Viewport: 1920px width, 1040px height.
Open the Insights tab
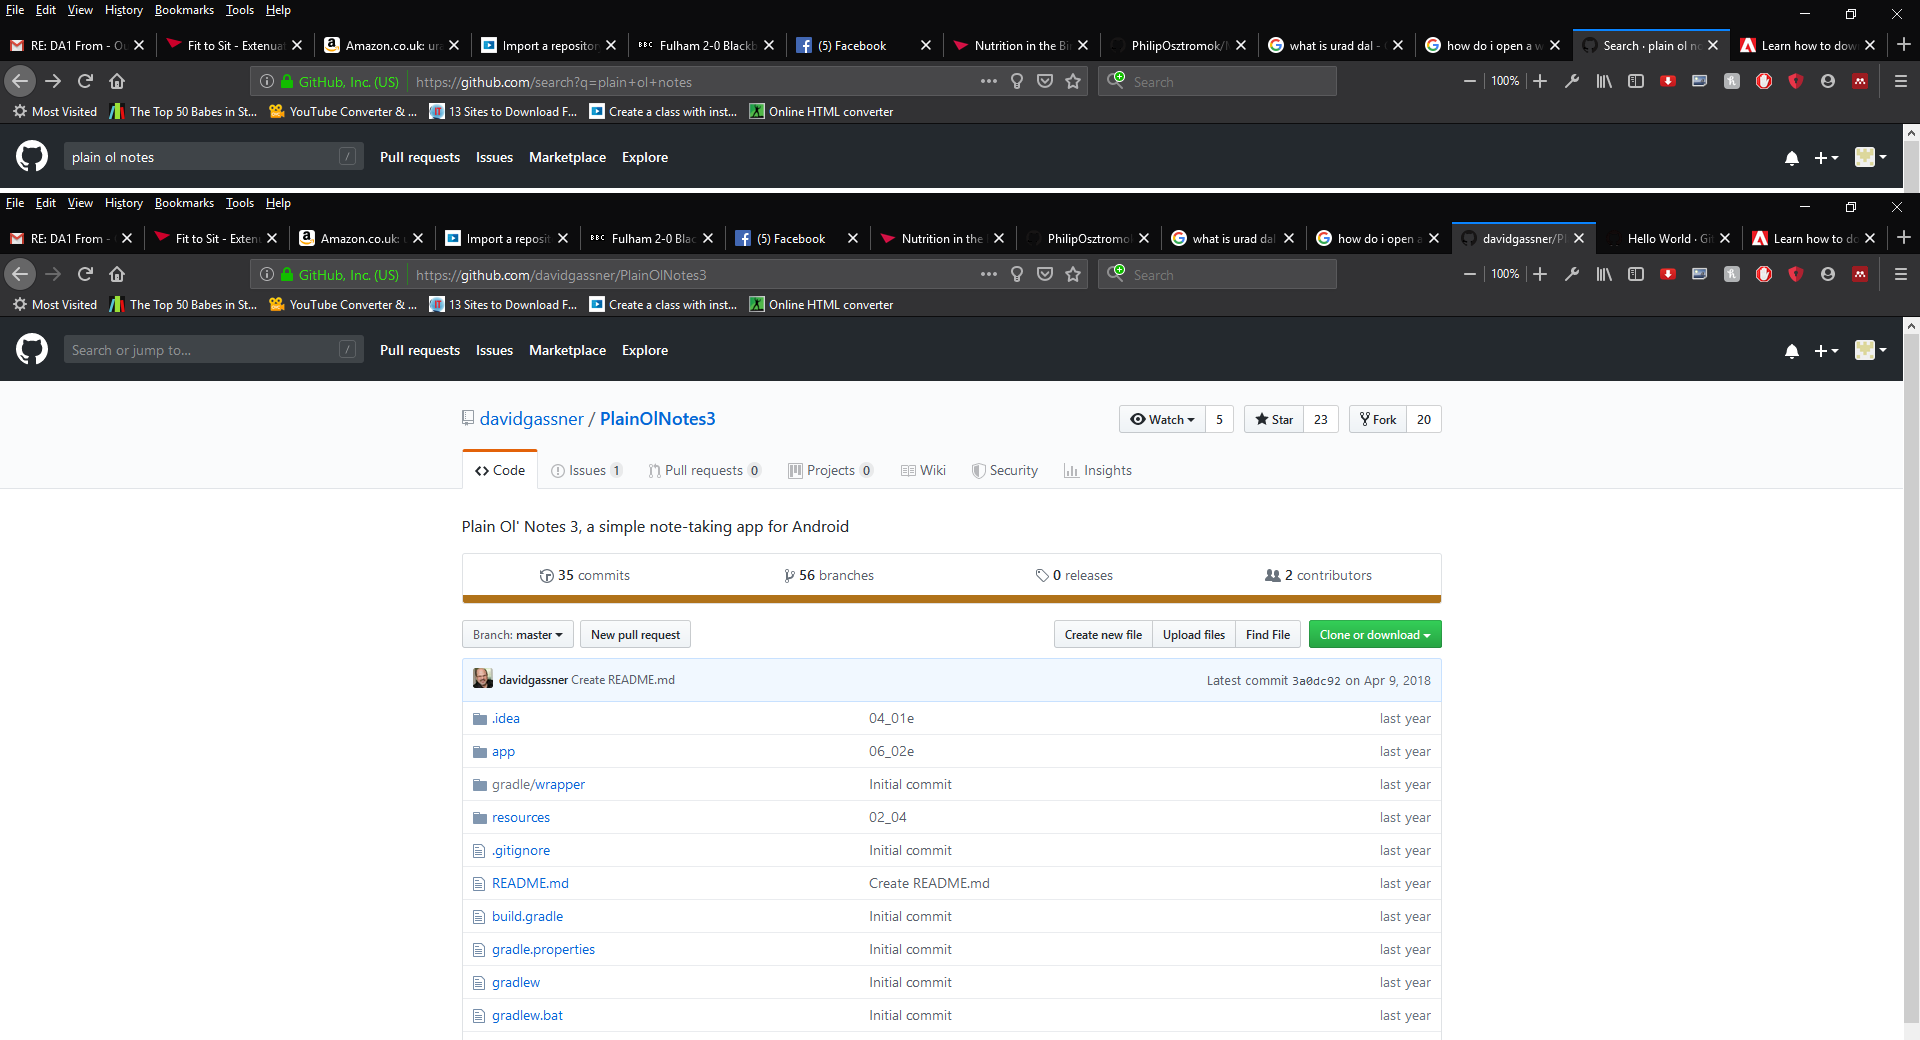pyautogui.click(x=1098, y=470)
